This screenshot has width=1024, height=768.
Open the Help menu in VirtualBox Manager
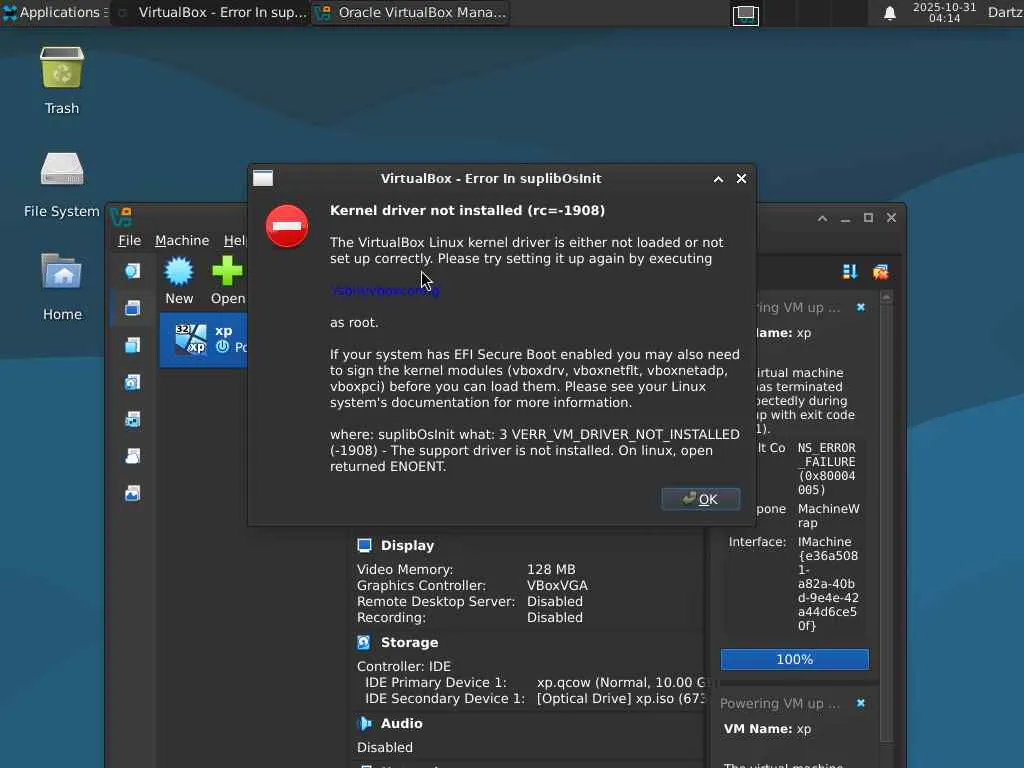point(234,240)
